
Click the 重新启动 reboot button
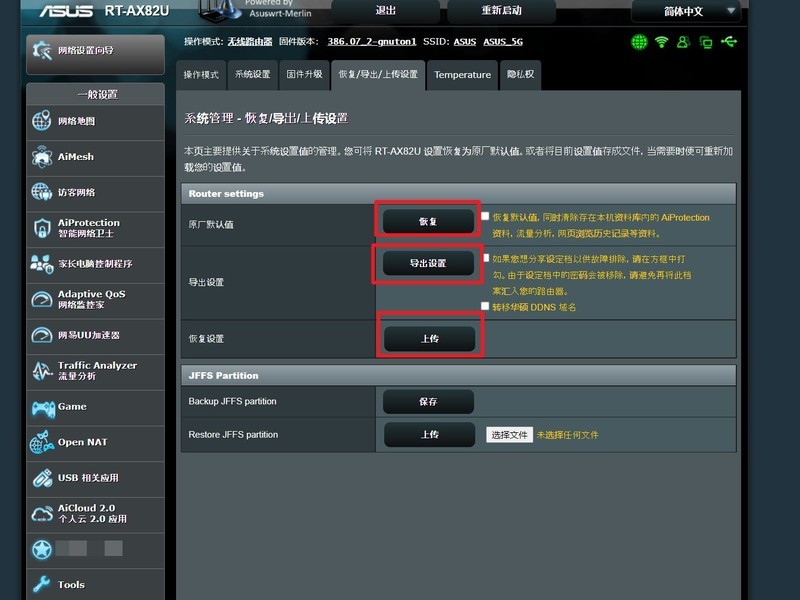(x=502, y=11)
